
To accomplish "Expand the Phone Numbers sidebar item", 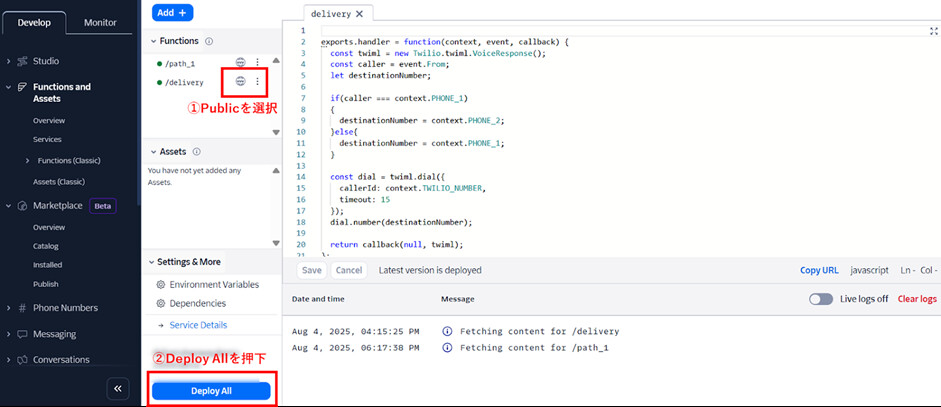I will [x=8, y=308].
